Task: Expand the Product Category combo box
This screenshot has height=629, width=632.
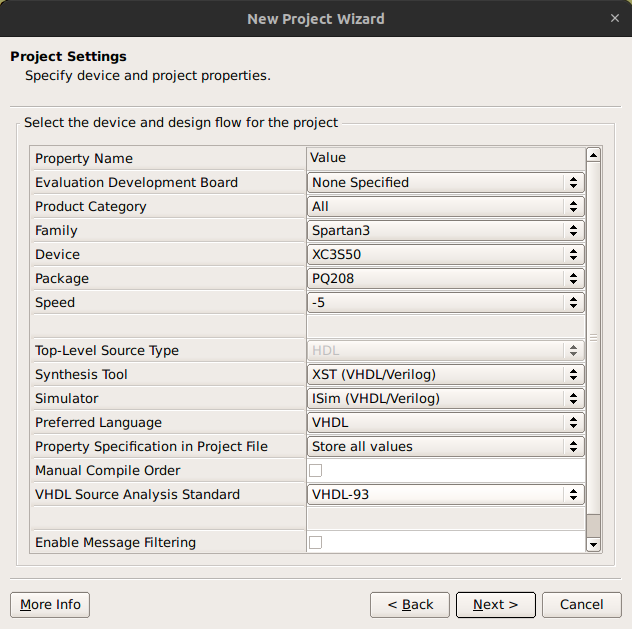Action: [x=445, y=206]
